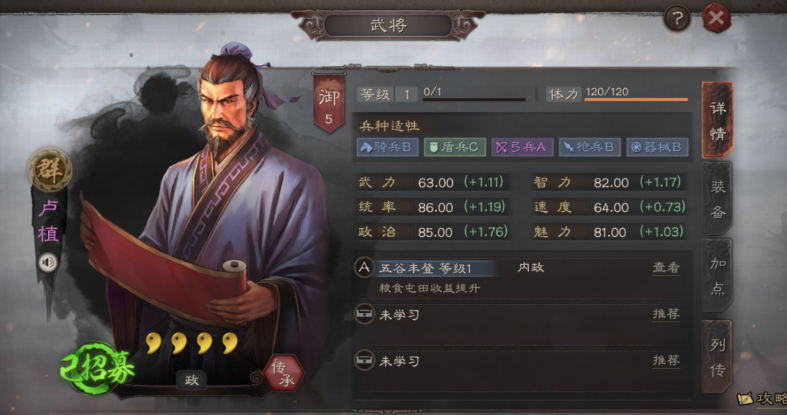Select the 详情 details tab
The image size is (787, 415).
click(x=718, y=120)
